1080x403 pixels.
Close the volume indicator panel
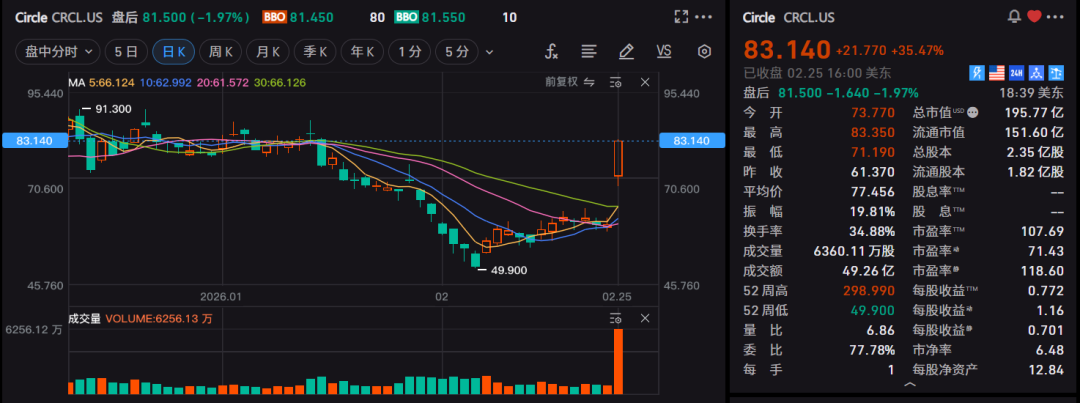[645, 318]
